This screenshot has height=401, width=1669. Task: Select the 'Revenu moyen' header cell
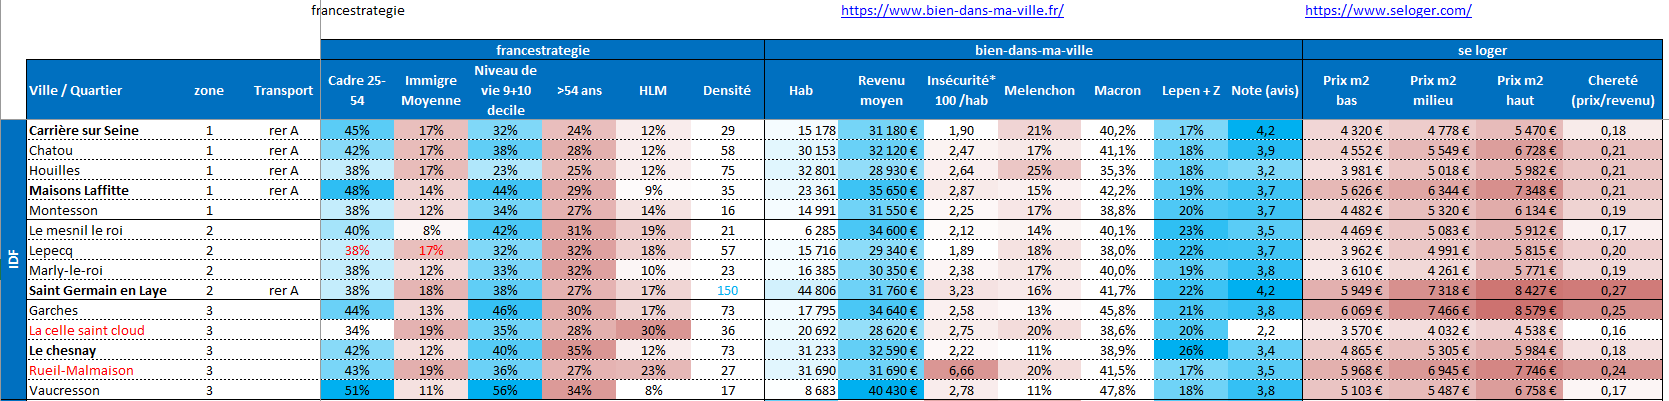pyautogui.click(x=881, y=90)
